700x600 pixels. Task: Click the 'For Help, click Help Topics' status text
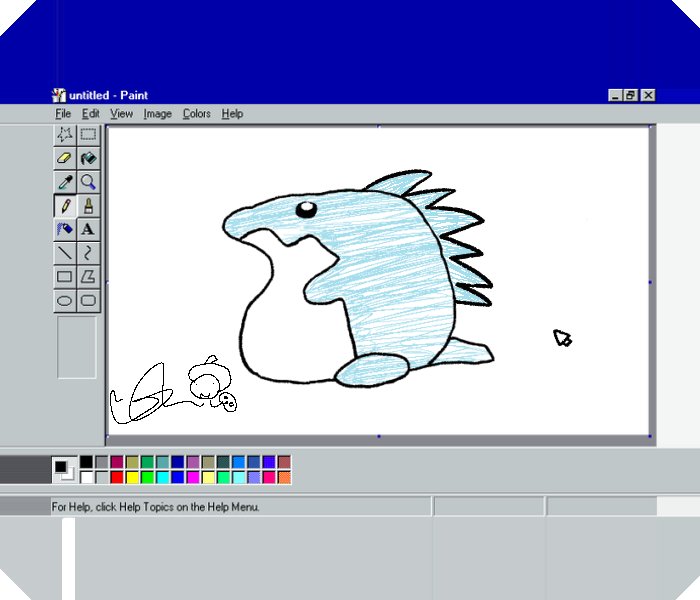tap(155, 507)
